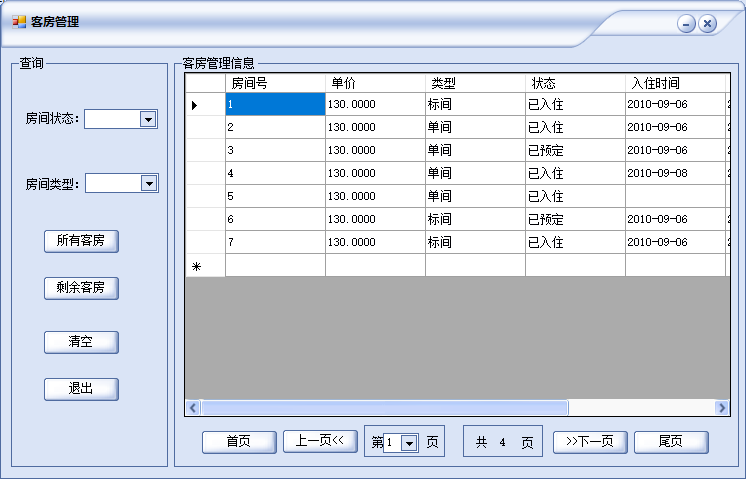Click 标间 type cell of room 1
Image resolution: width=746 pixels, height=479 pixels.
click(475, 104)
